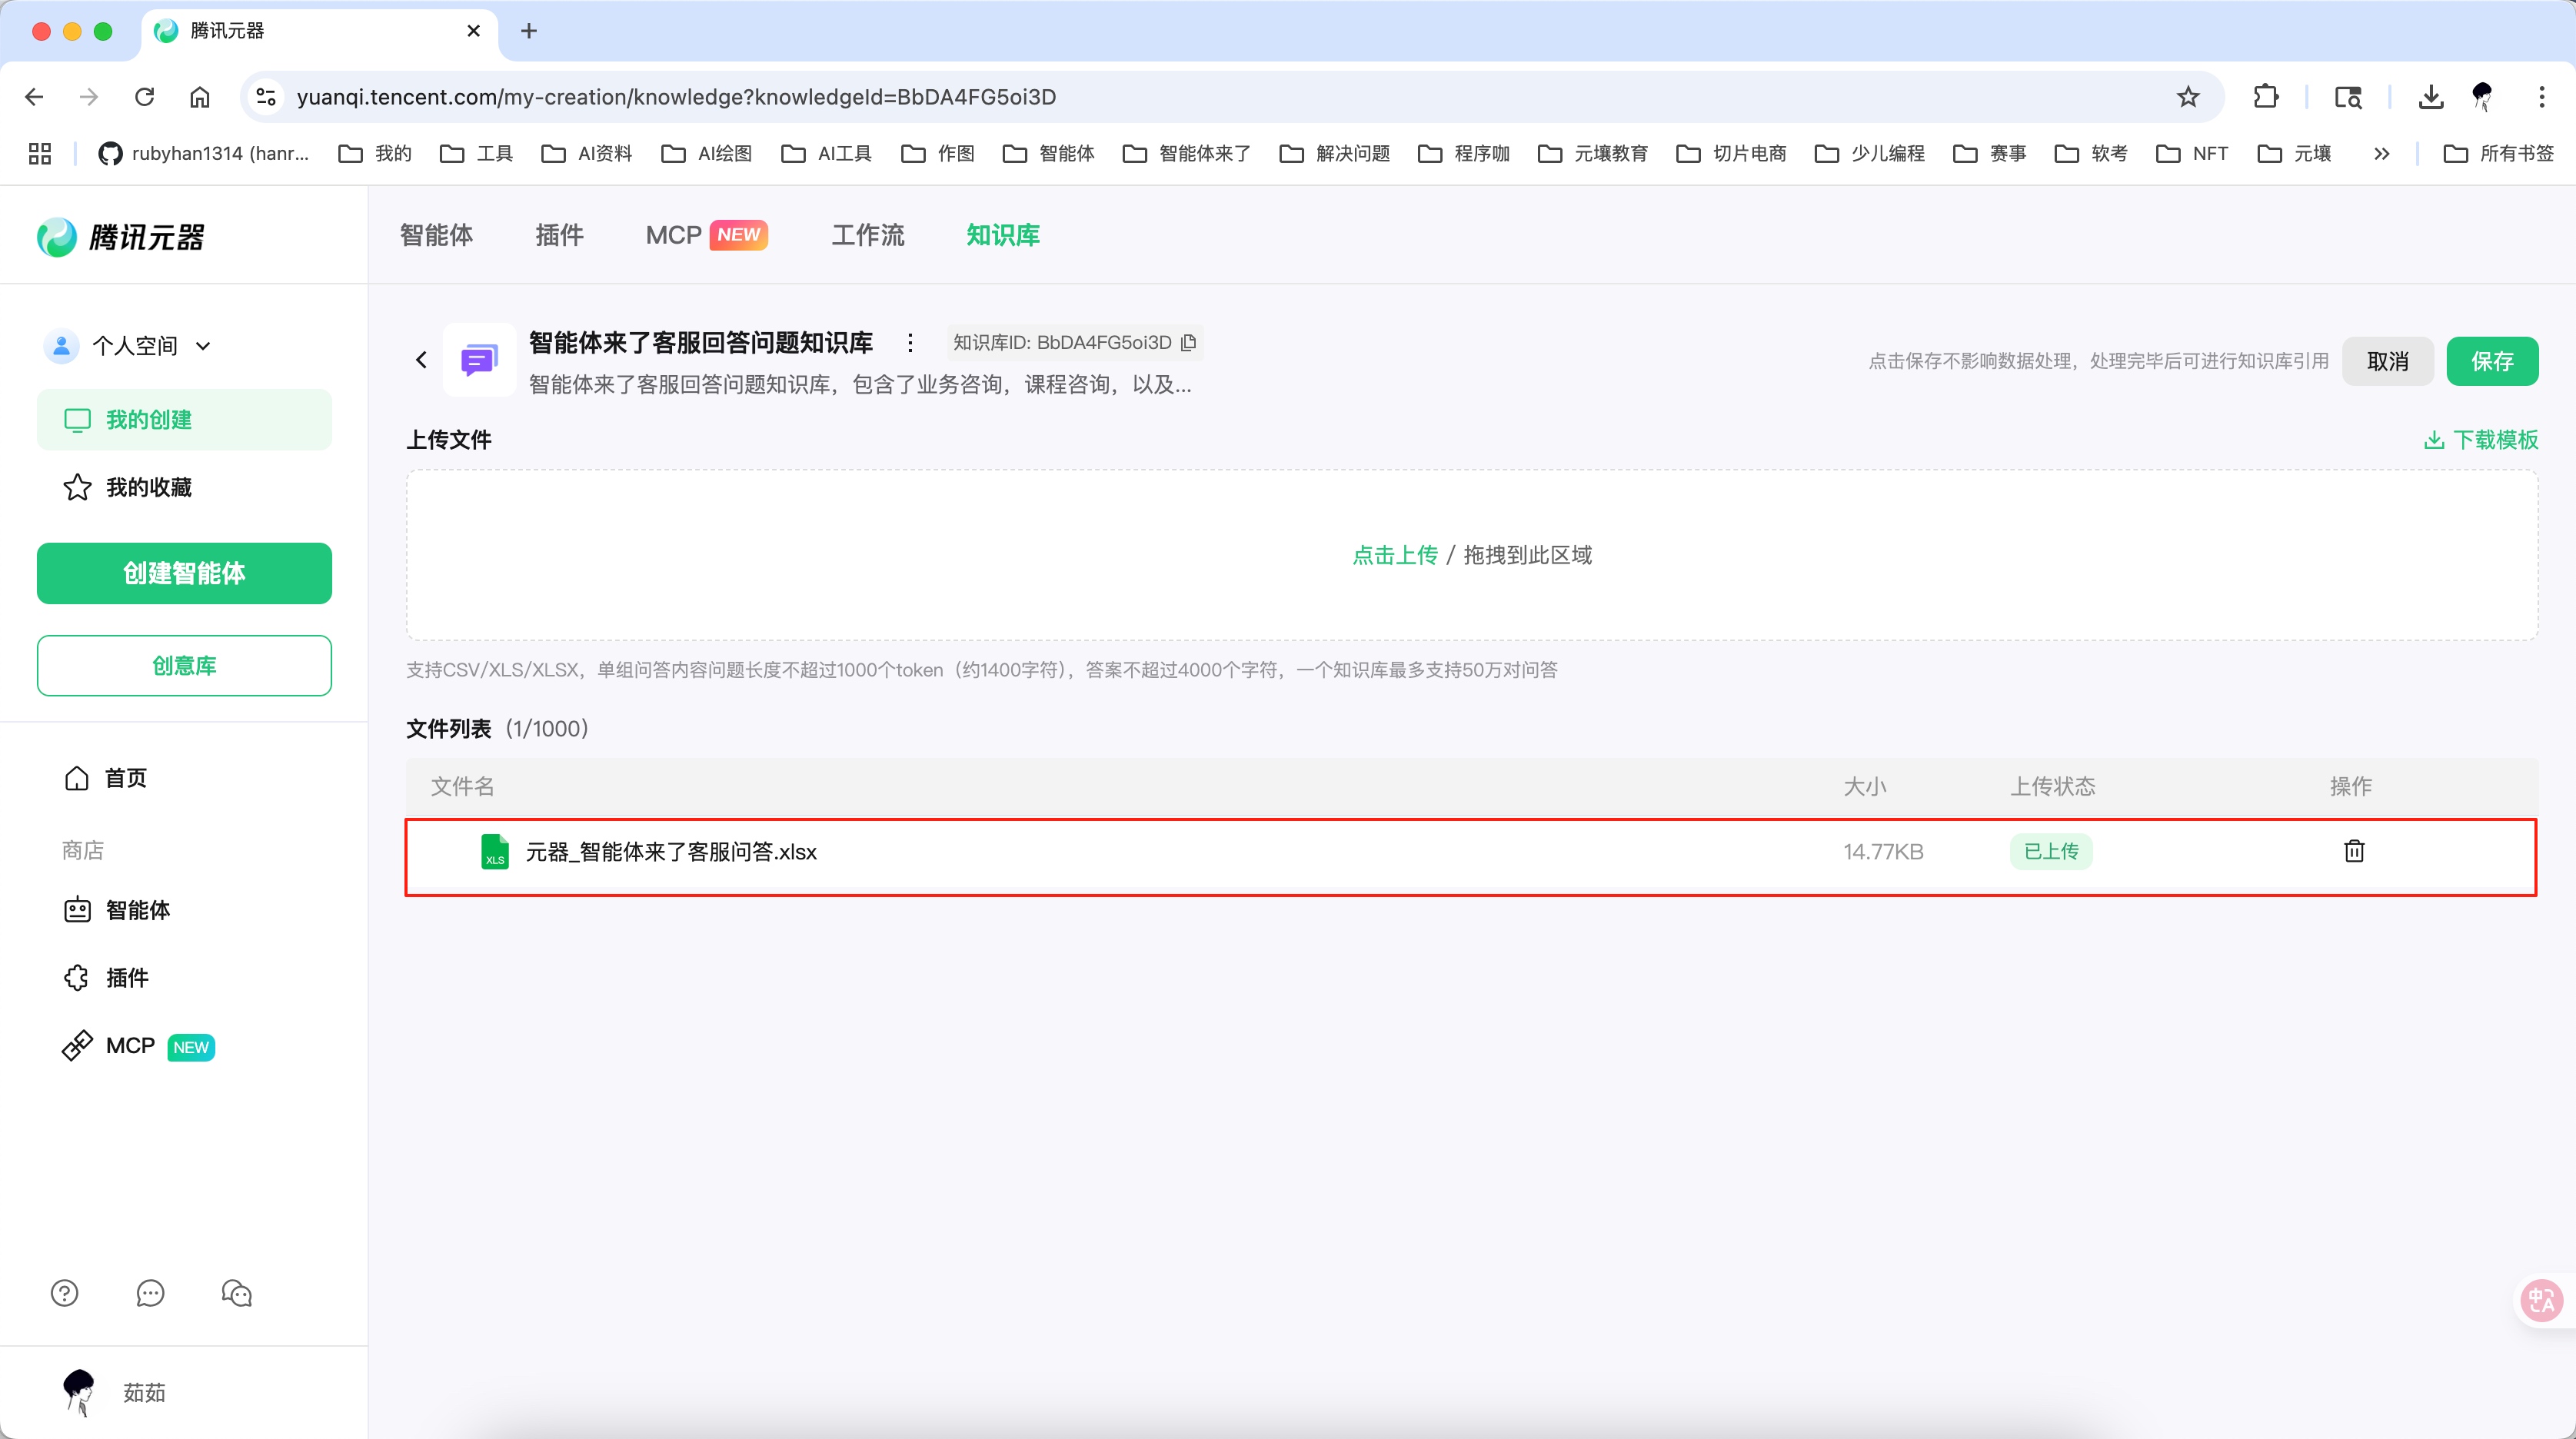Click the XLS file icon in the list
Viewport: 2576px width, 1439px height.
pos(495,851)
